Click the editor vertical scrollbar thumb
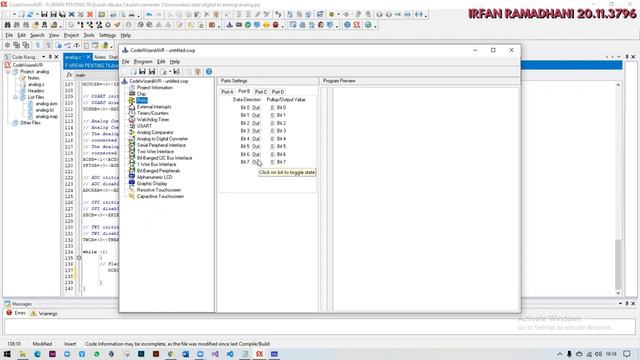 618,264
